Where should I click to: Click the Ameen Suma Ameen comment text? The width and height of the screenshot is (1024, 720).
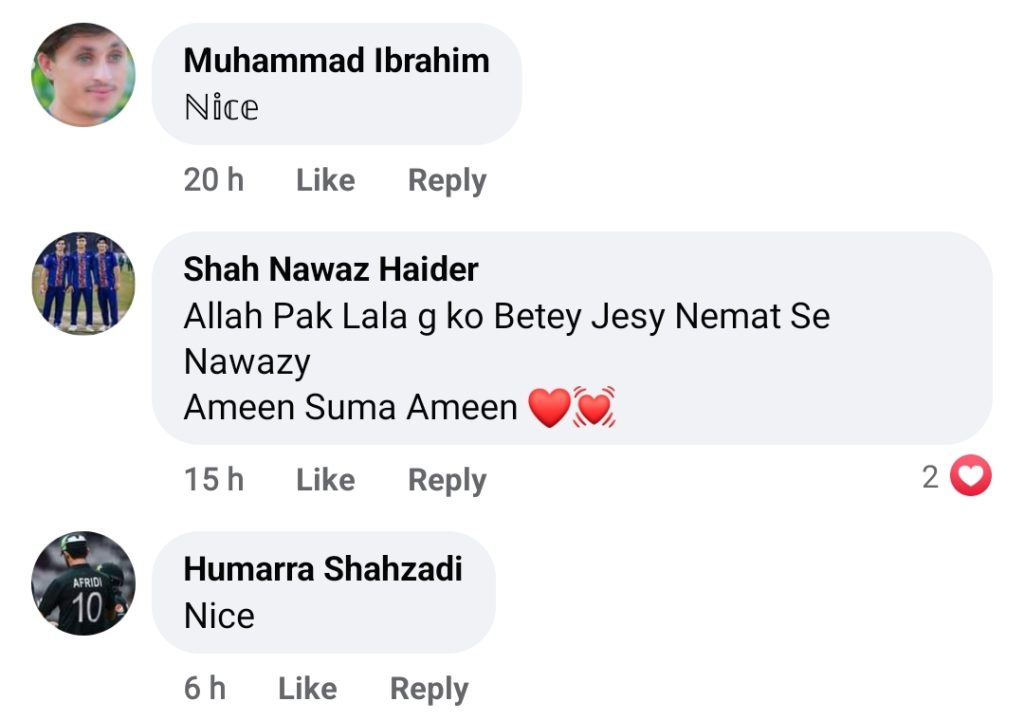point(350,407)
